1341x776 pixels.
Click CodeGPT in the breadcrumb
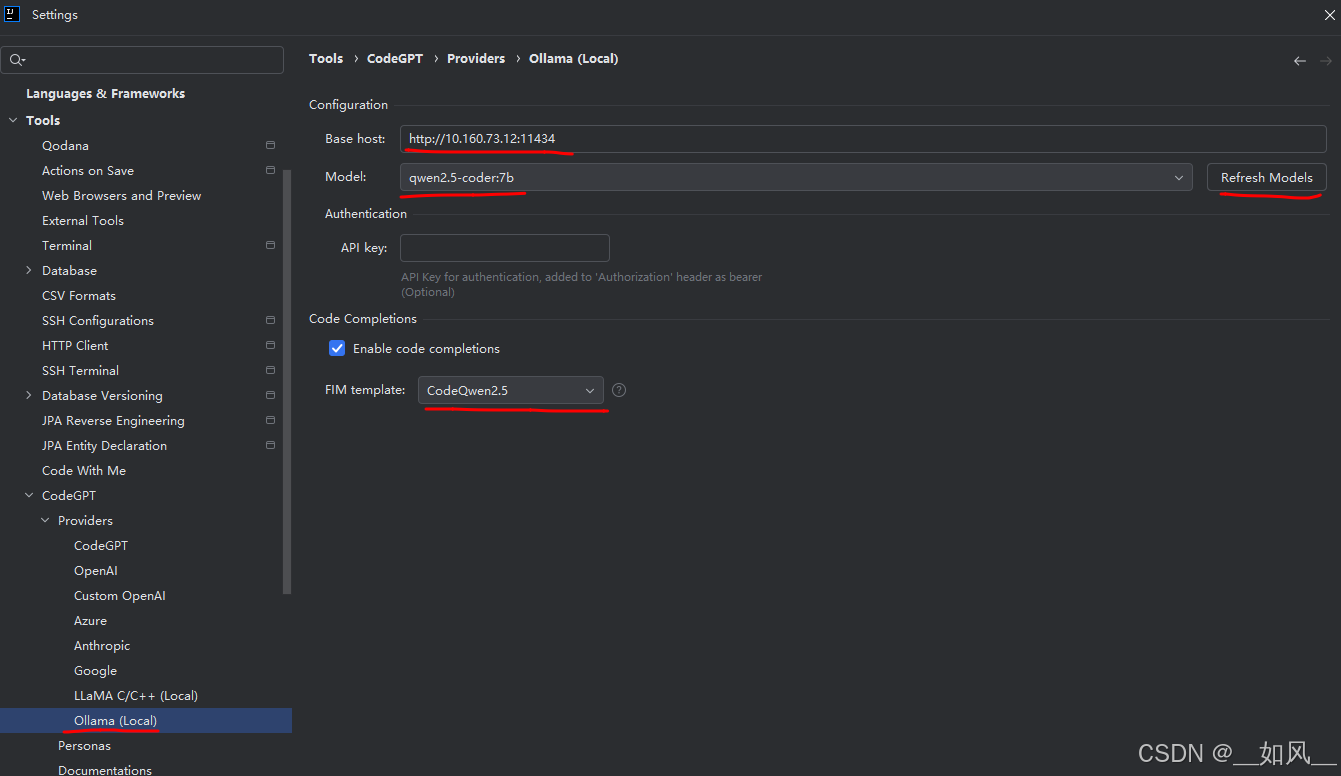pyautogui.click(x=395, y=59)
